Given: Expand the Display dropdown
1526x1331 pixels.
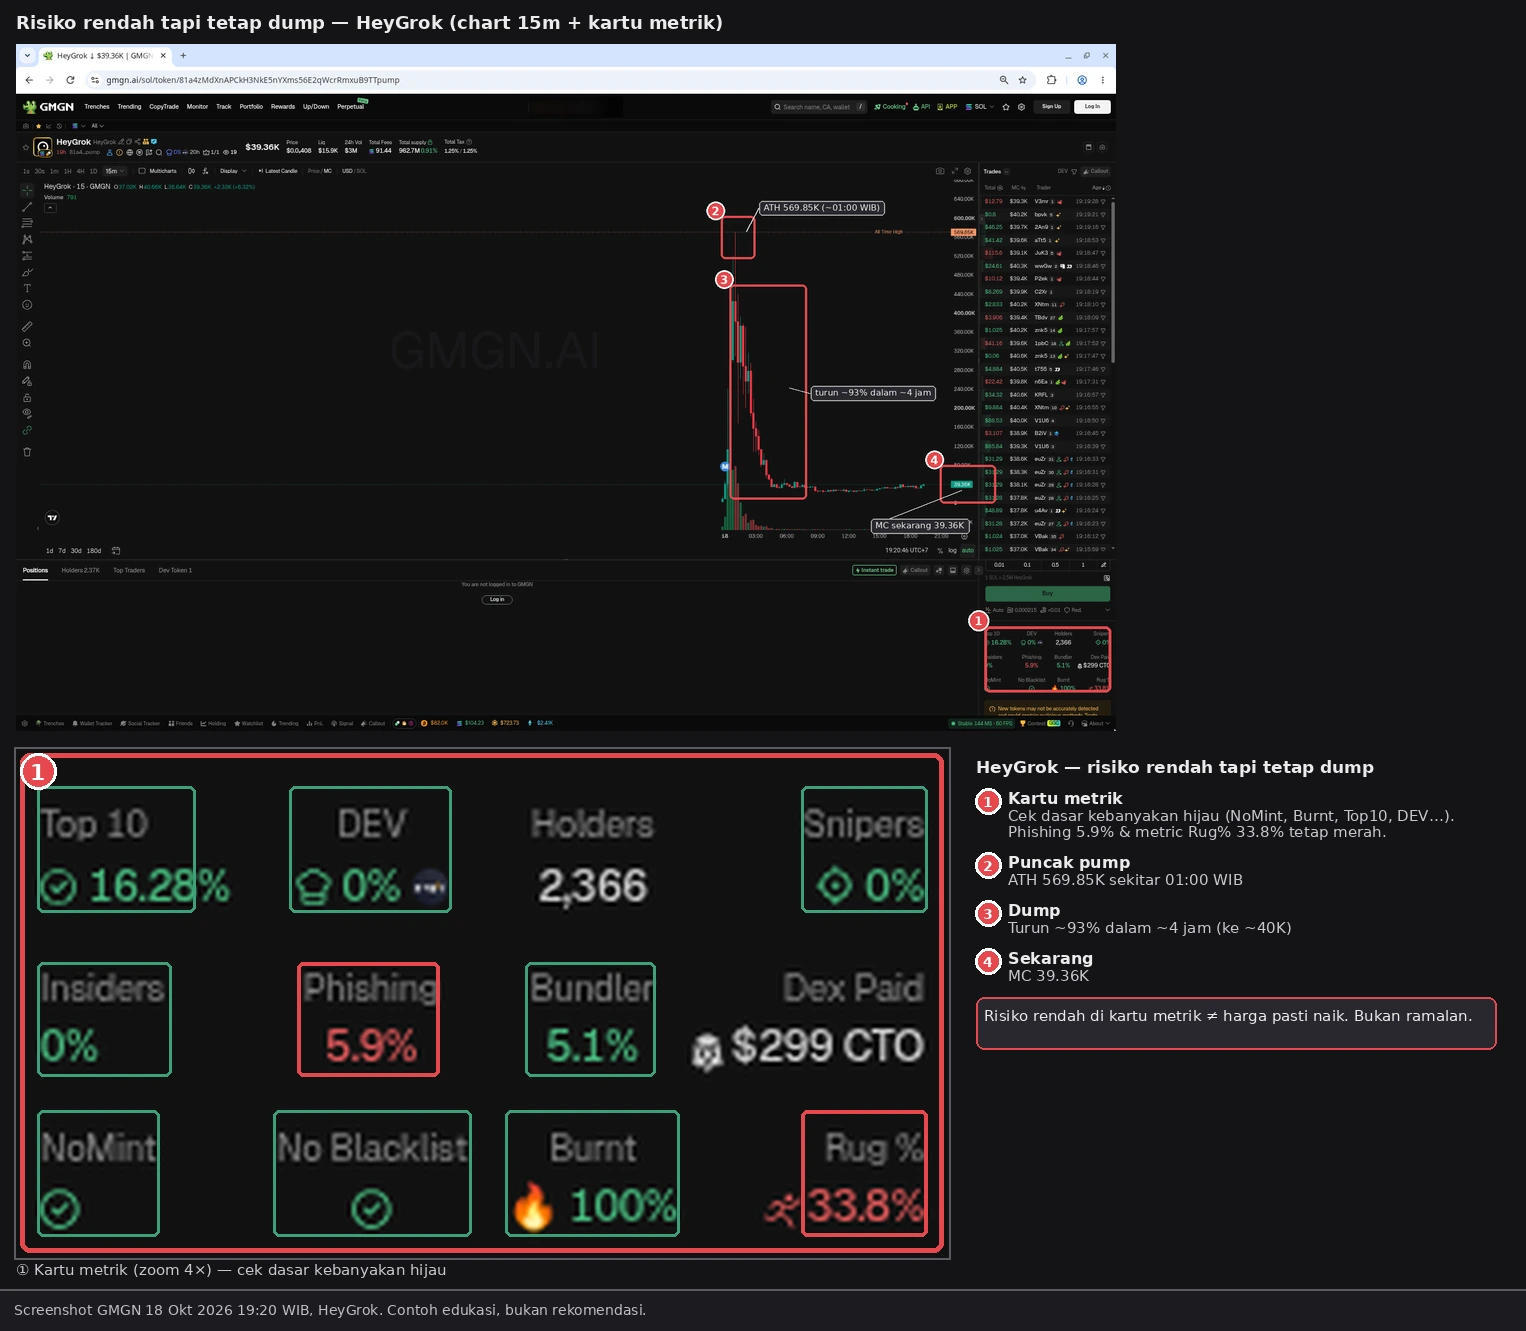Looking at the screenshot, I should (x=233, y=171).
